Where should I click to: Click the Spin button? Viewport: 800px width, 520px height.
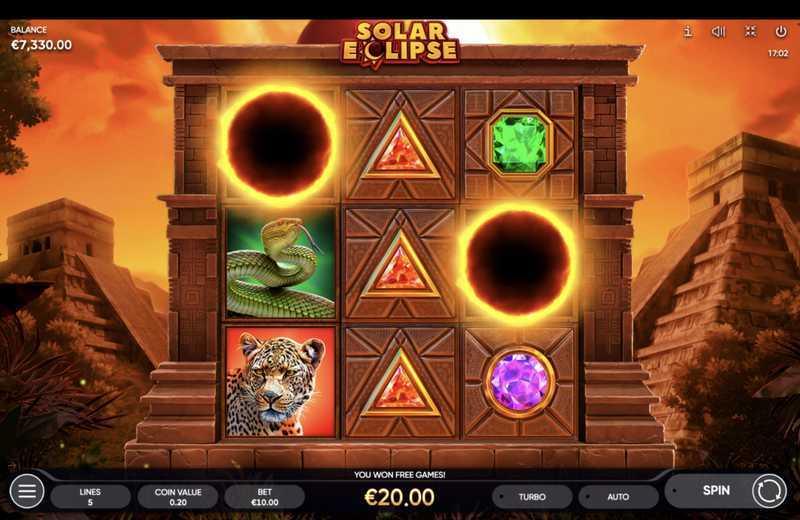click(x=716, y=490)
